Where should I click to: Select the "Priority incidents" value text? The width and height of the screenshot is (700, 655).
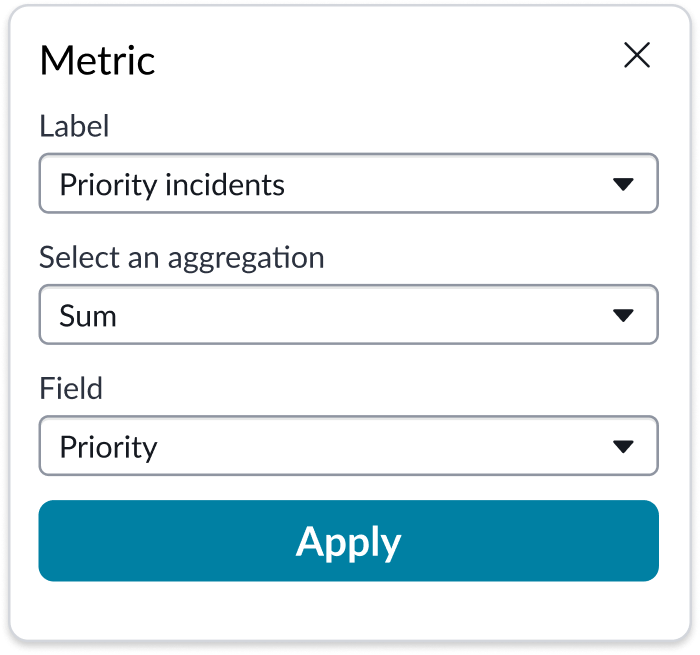click(172, 185)
